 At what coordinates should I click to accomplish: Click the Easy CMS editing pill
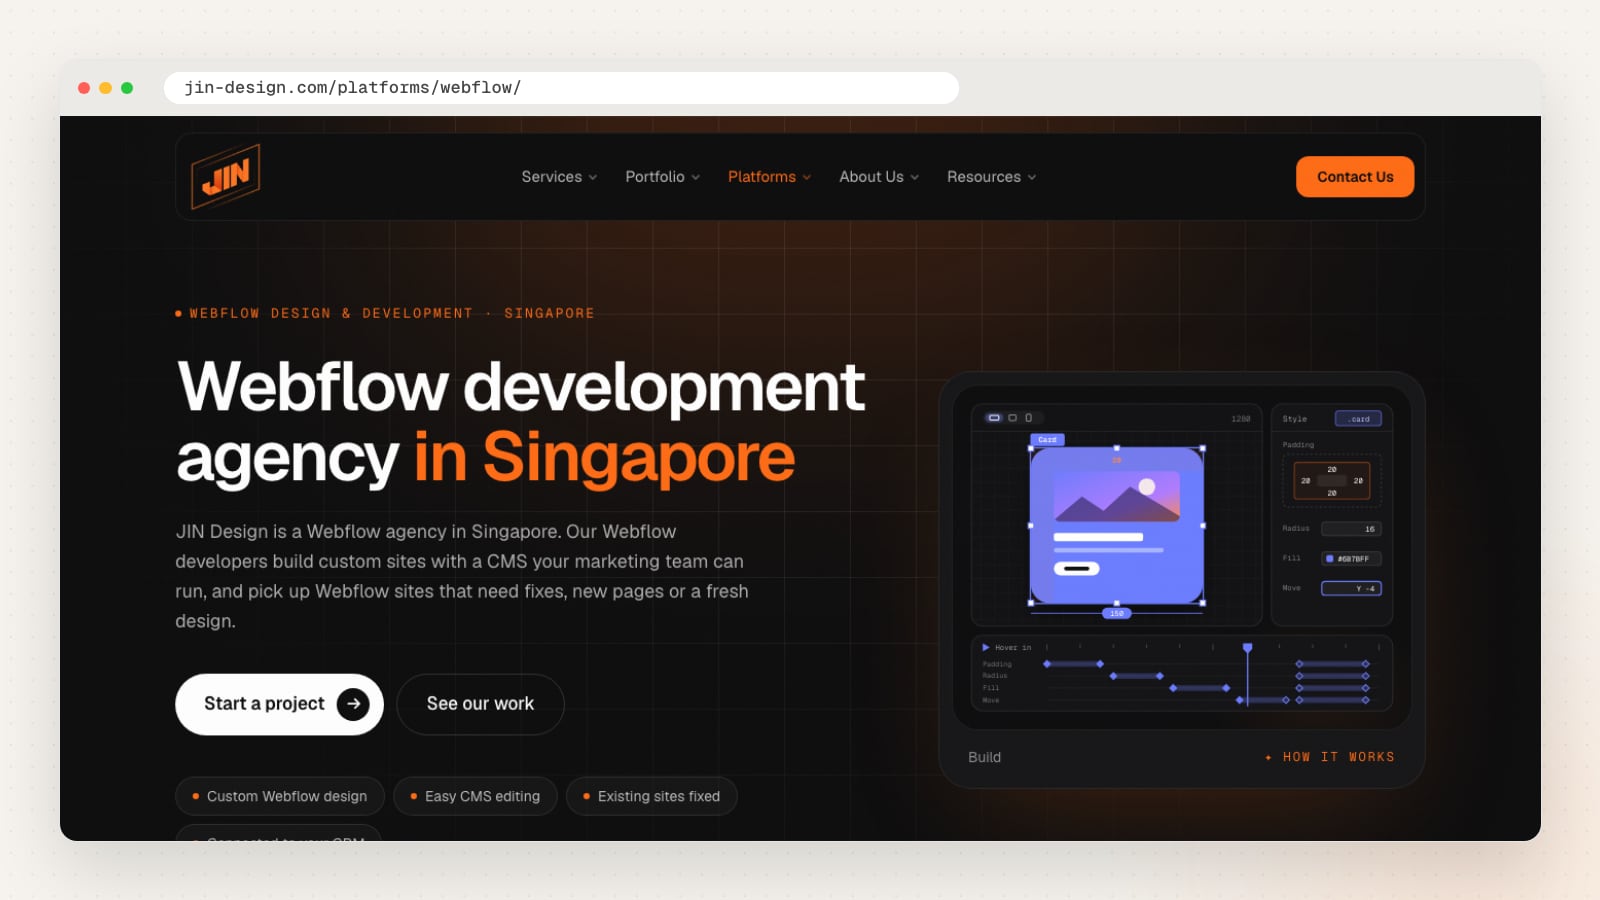pos(475,796)
